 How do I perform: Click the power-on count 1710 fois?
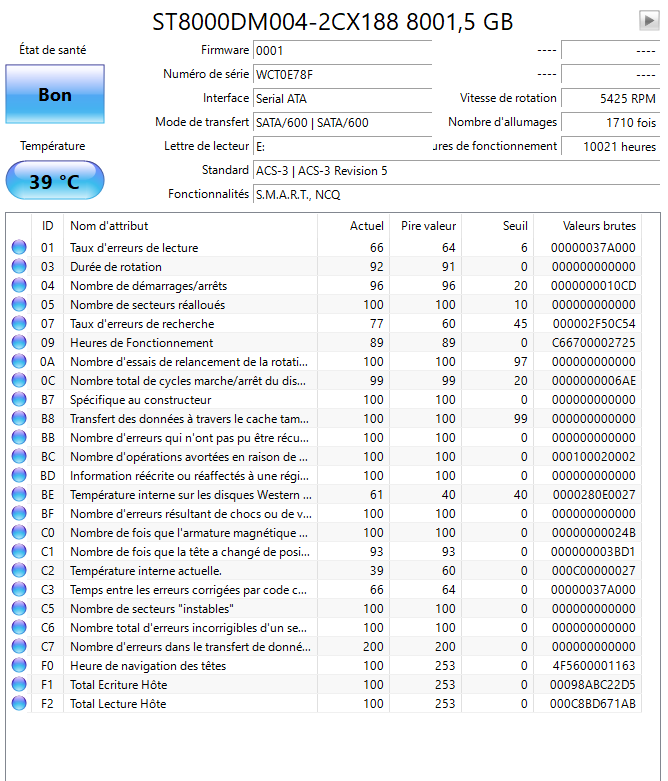coord(610,123)
